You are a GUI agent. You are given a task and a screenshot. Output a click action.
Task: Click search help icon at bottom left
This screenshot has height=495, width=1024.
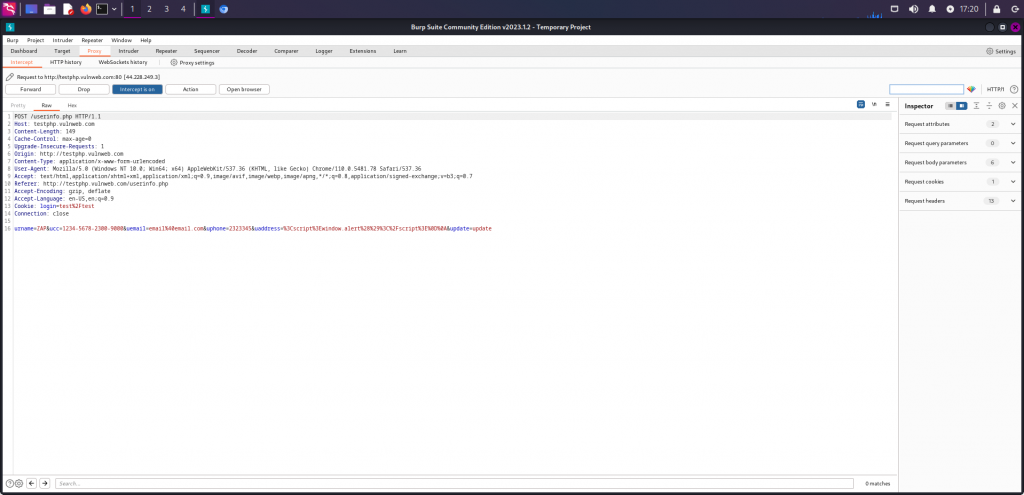(10, 483)
